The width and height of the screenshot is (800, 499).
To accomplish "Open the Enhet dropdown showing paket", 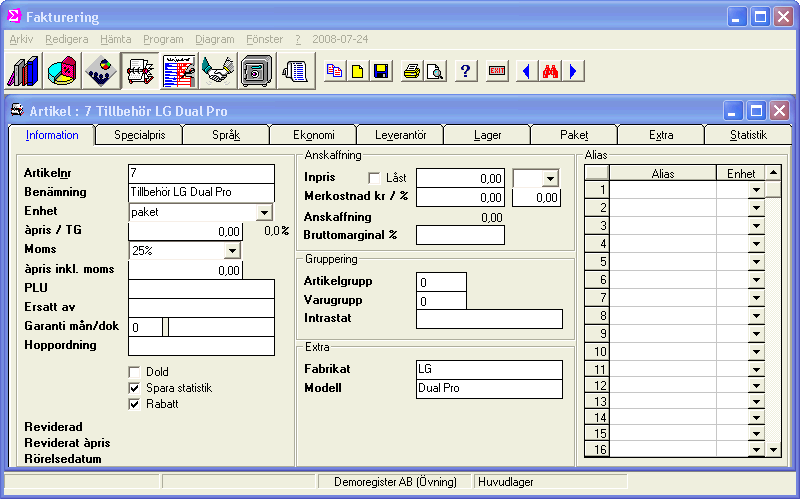I will (x=264, y=212).
